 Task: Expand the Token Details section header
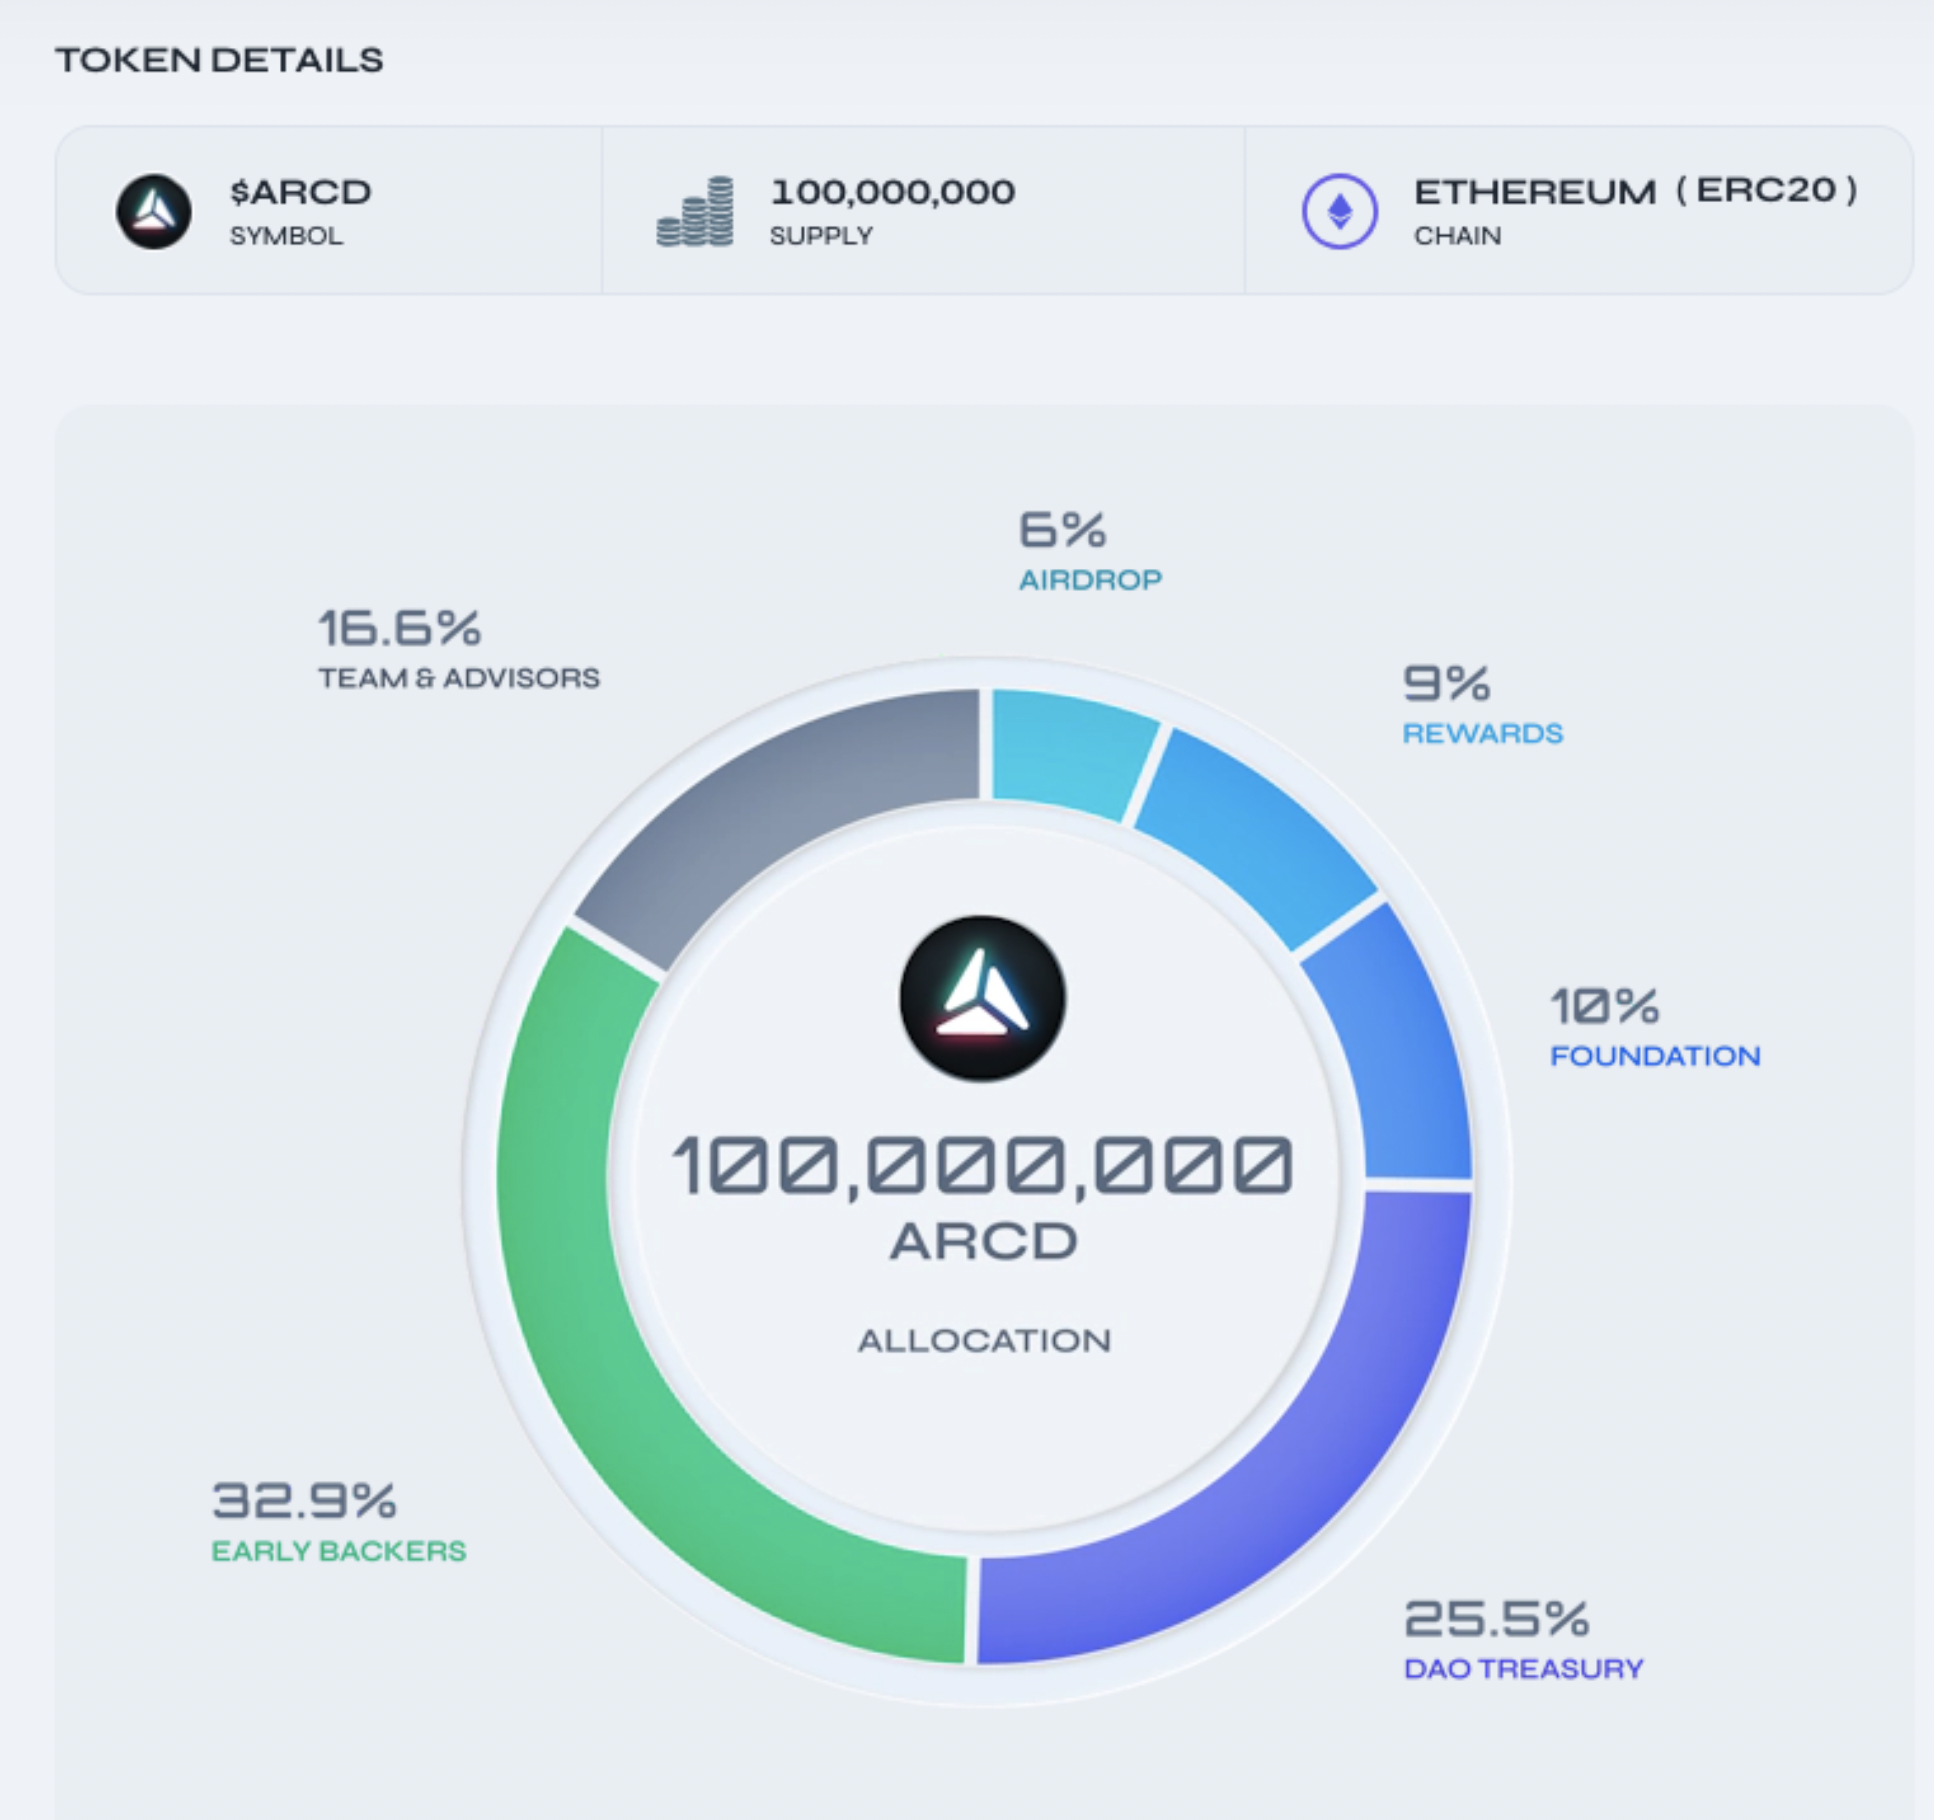pyautogui.click(x=221, y=60)
